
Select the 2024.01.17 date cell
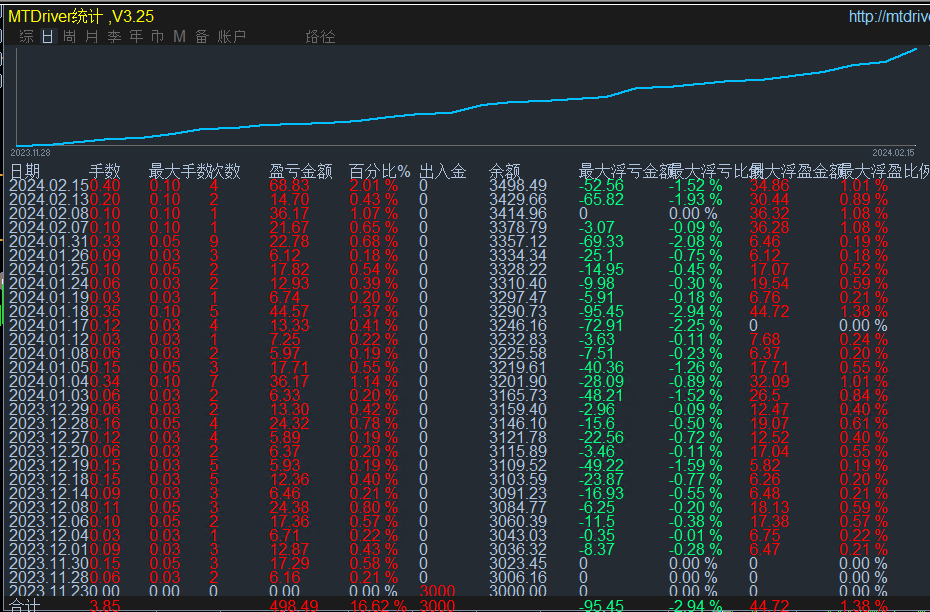[48, 326]
